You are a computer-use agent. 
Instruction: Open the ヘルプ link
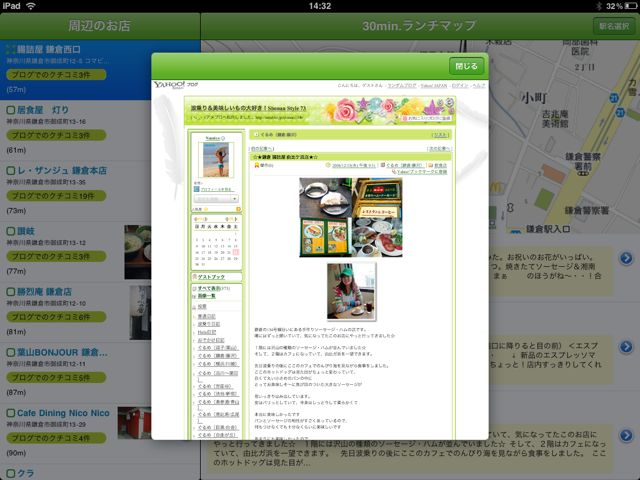[x=478, y=85]
